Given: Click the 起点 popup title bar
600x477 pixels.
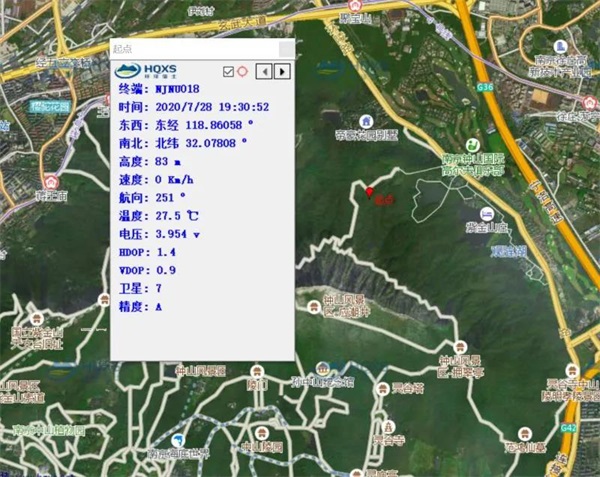Looking at the screenshot, I should pyautogui.click(x=190, y=49).
